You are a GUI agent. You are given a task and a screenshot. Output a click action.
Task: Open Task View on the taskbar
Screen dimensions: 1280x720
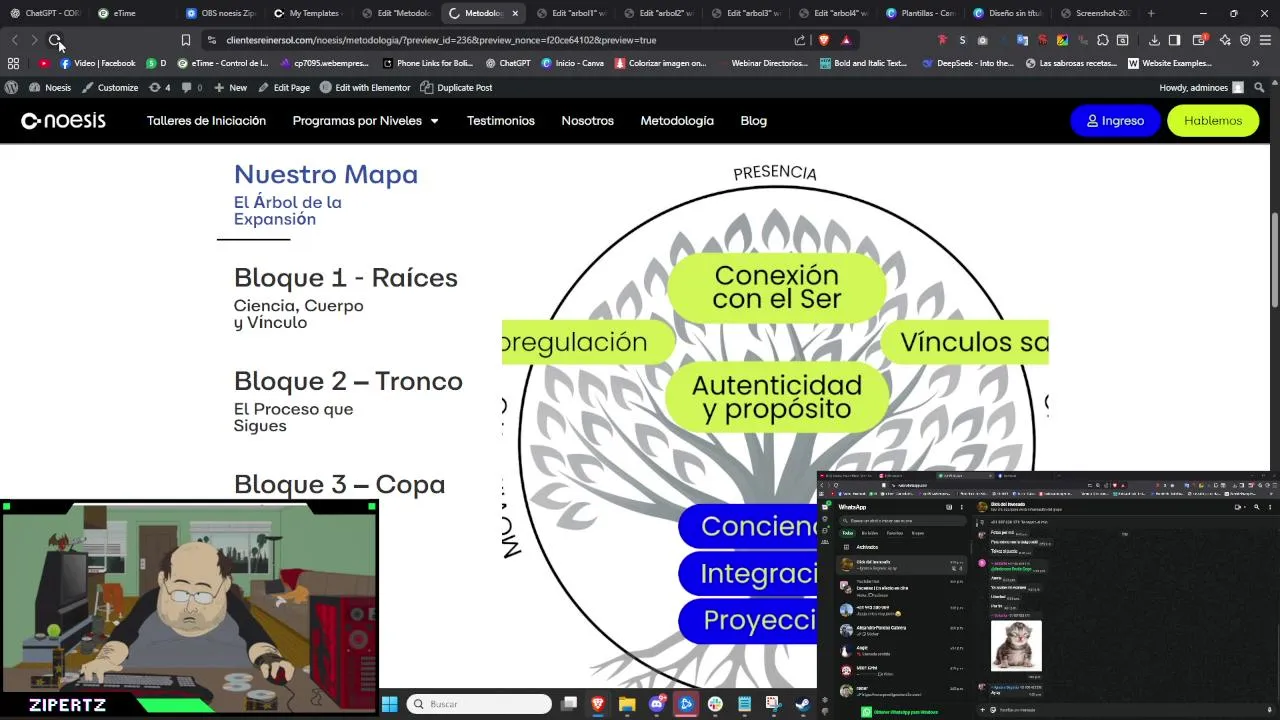569,704
